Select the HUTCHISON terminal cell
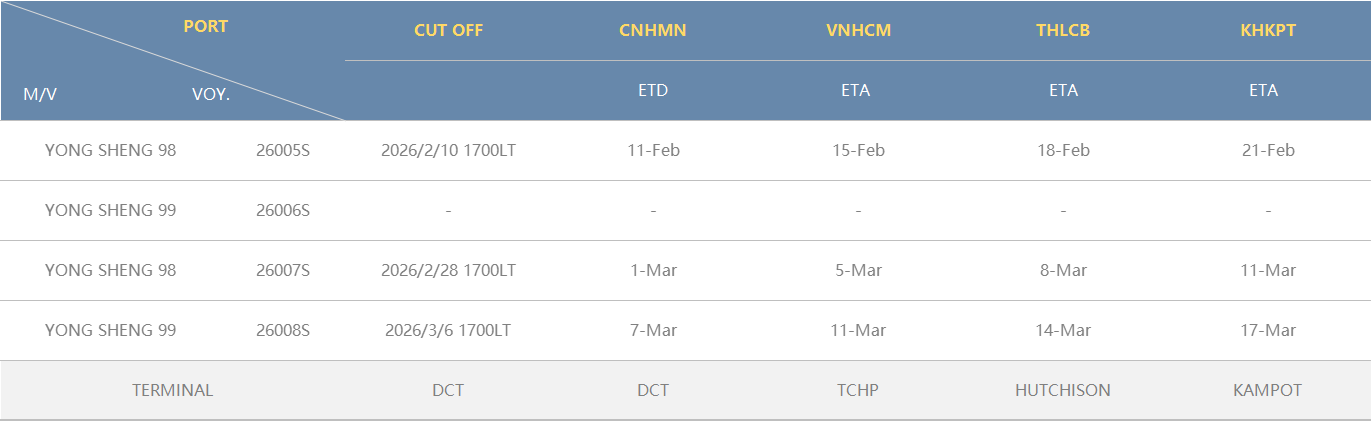The width and height of the screenshot is (1371, 422). (x=1063, y=391)
